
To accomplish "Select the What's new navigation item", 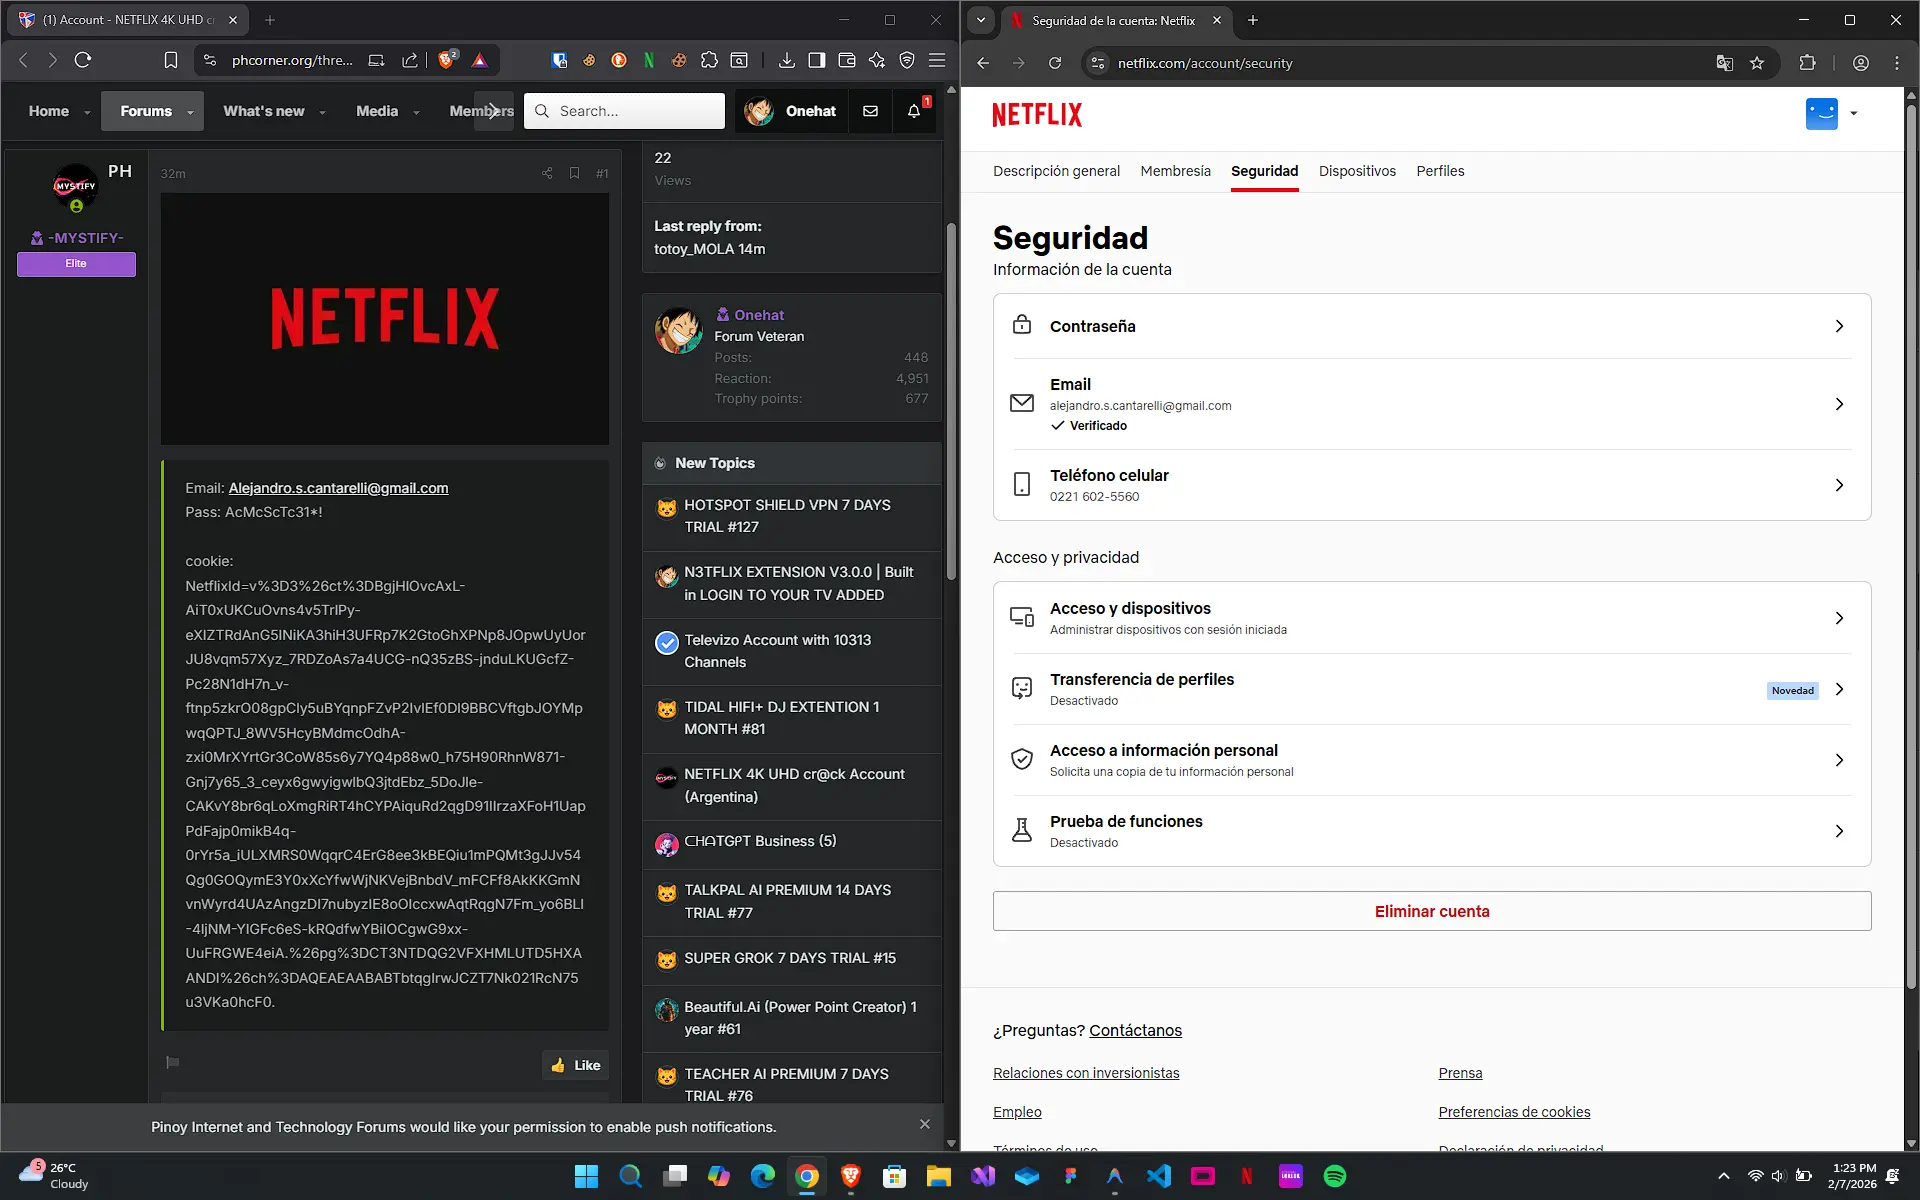I will click(264, 111).
